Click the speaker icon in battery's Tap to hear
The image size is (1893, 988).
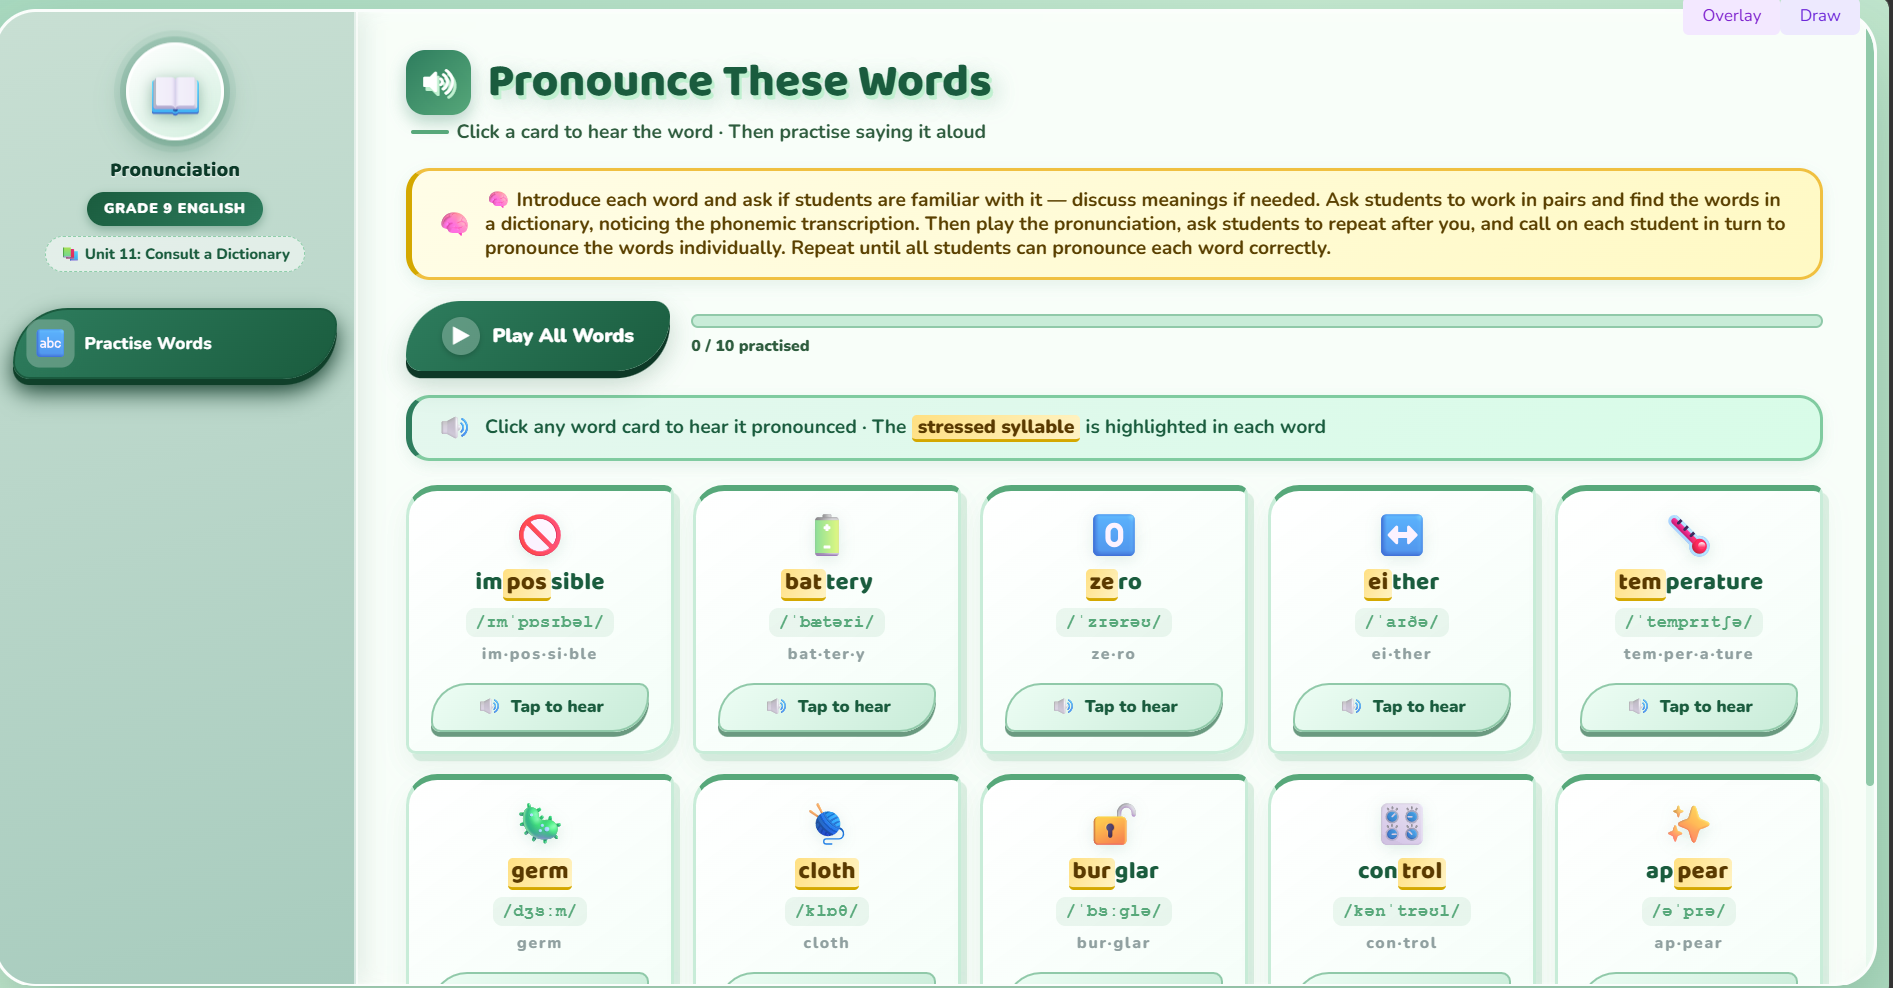[x=776, y=707]
